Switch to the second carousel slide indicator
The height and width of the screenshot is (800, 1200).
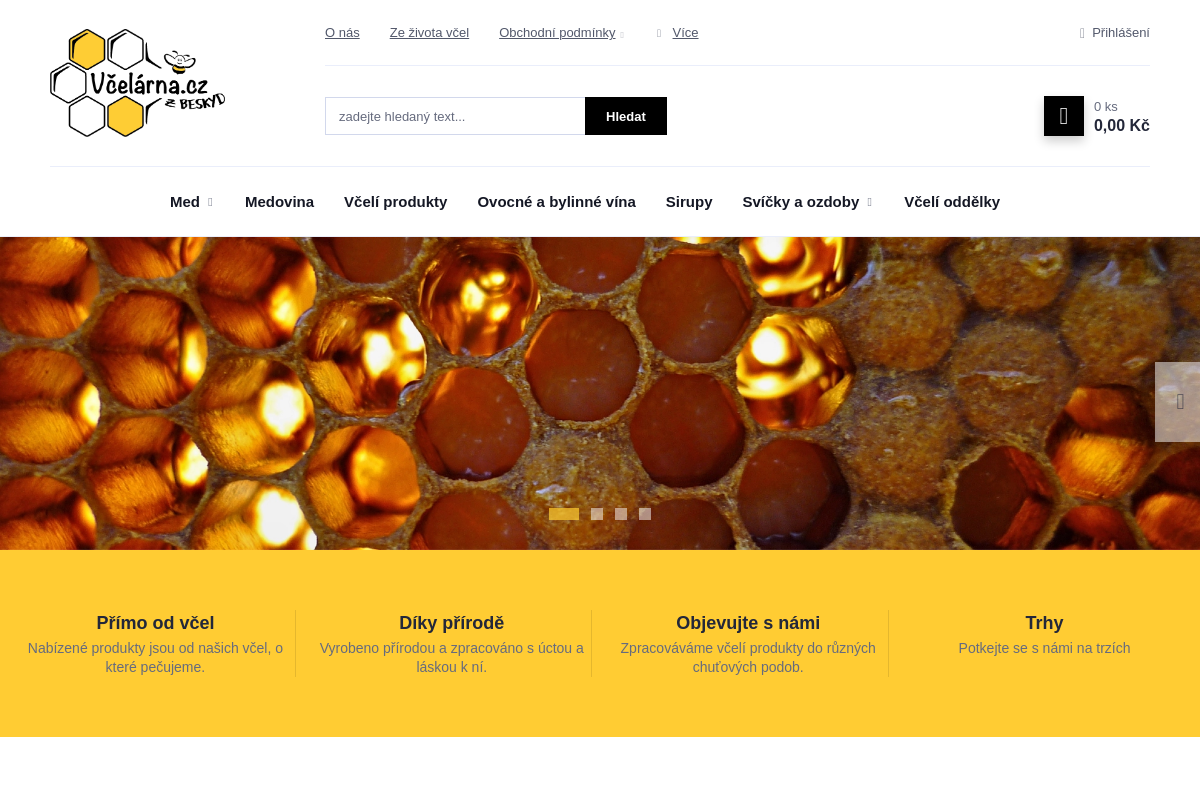pos(597,514)
